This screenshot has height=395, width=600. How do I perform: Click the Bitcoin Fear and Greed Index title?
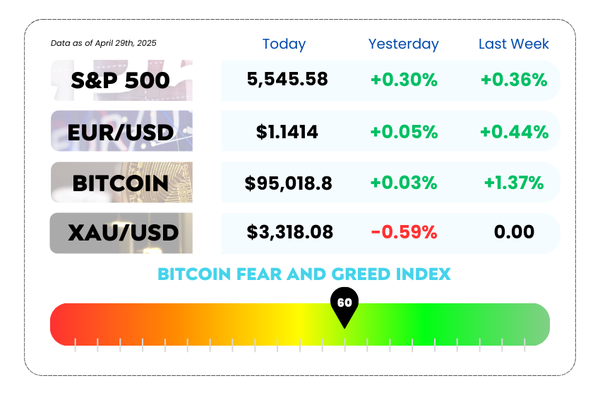pos(304,274)
